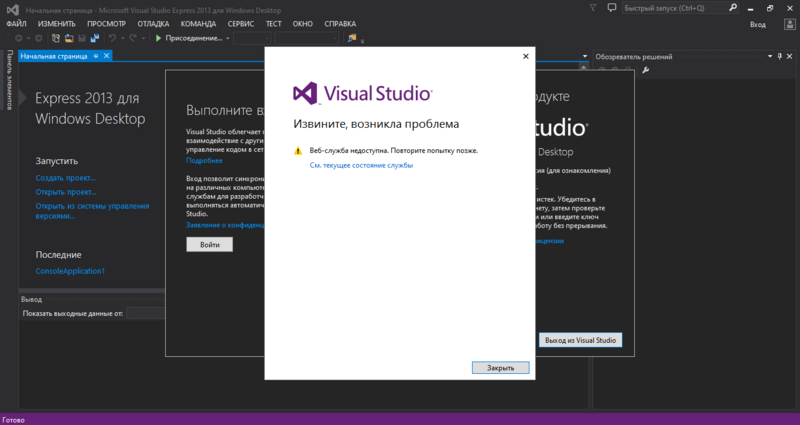The width and height of the screenshot is (800, 425).
Task: Close the Solution Explorer panel
Action: pyautogui.click(x=789, y=56)
